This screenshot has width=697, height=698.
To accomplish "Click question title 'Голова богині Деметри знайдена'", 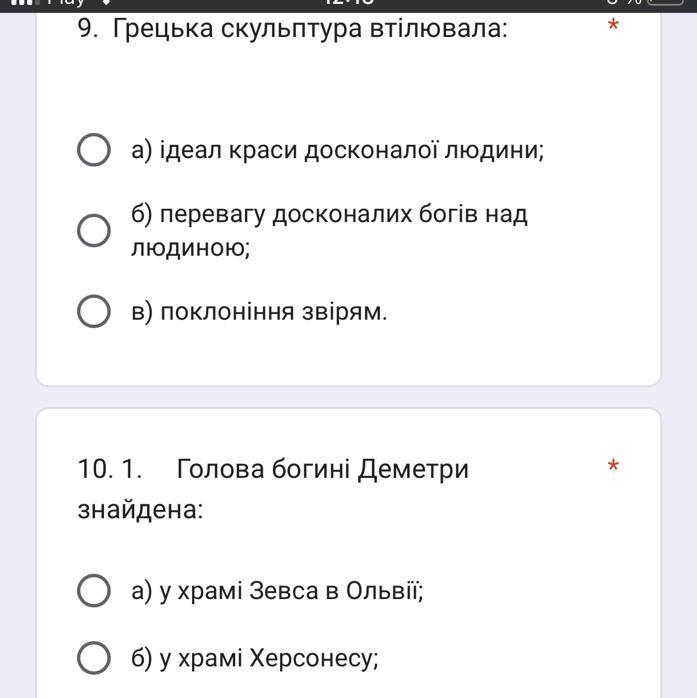I will pos(273,489).
